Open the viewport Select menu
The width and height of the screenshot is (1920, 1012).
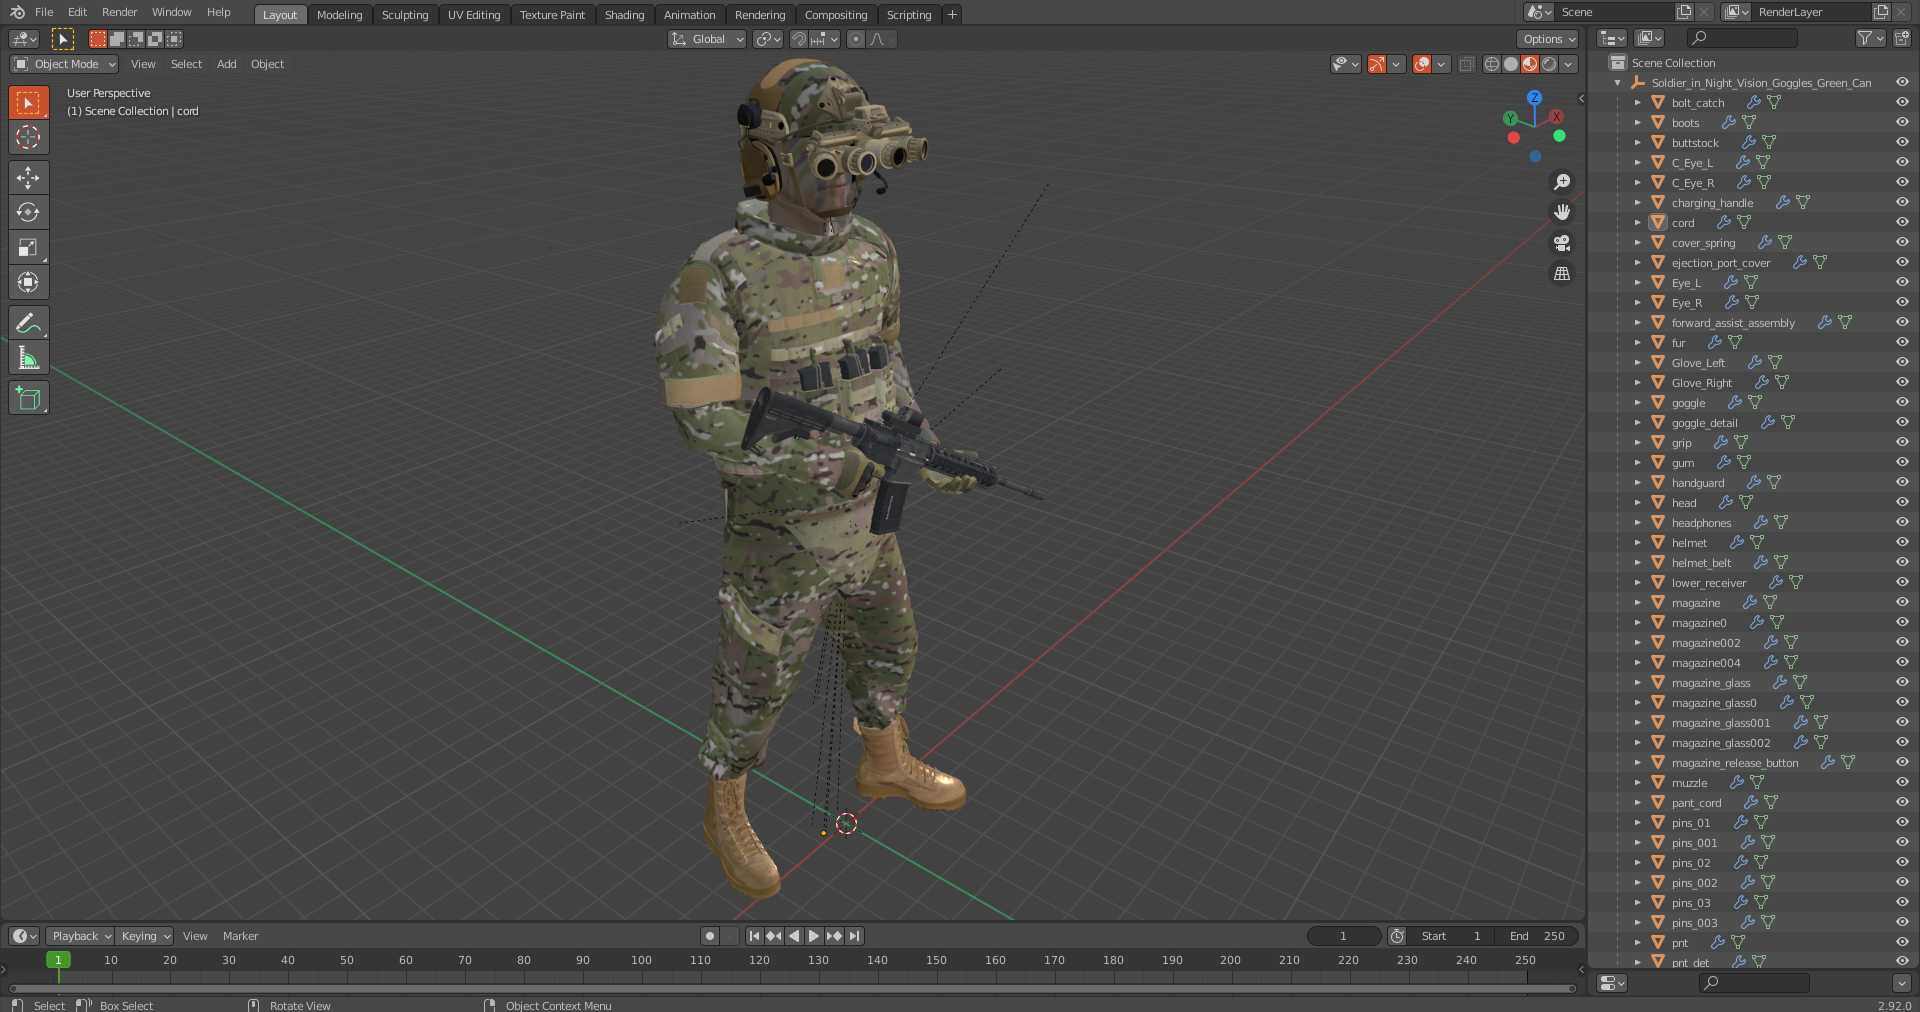pos(186,64)
